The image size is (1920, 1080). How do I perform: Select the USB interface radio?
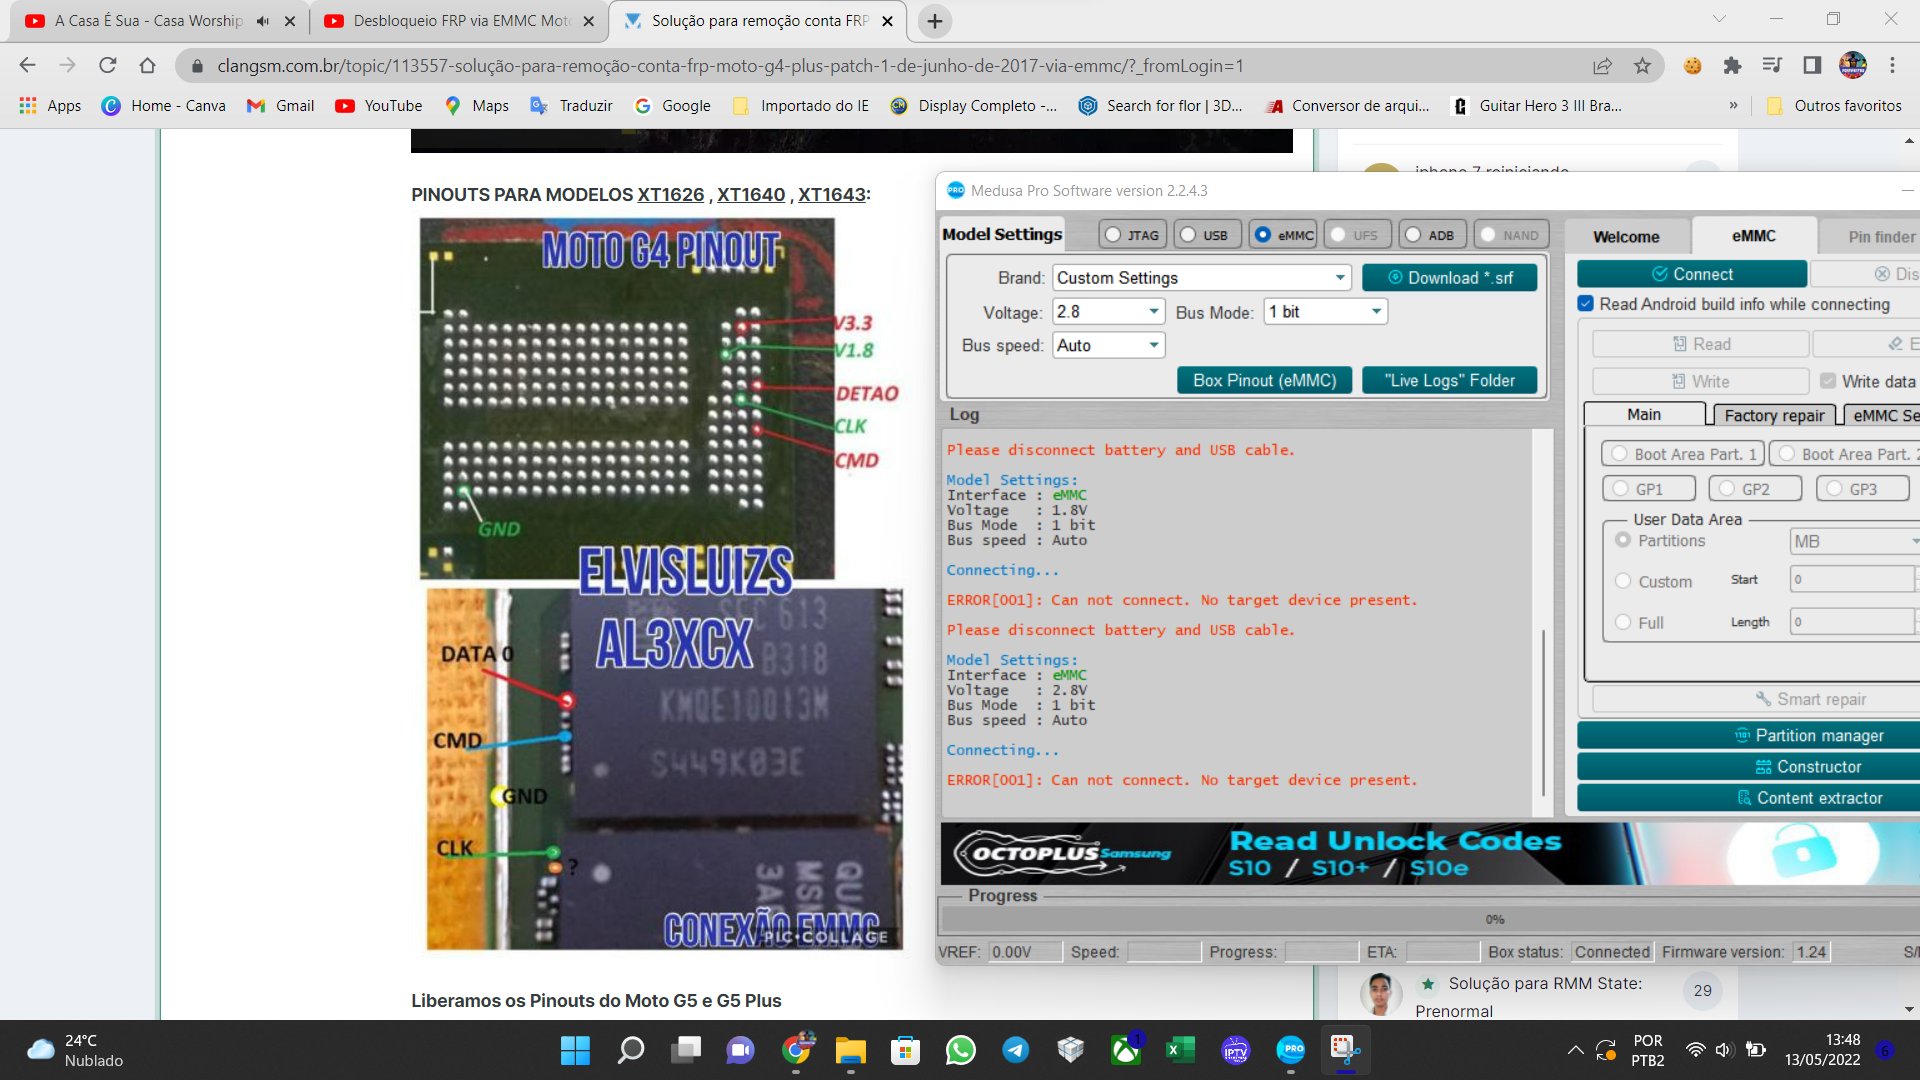(1206, 235)
